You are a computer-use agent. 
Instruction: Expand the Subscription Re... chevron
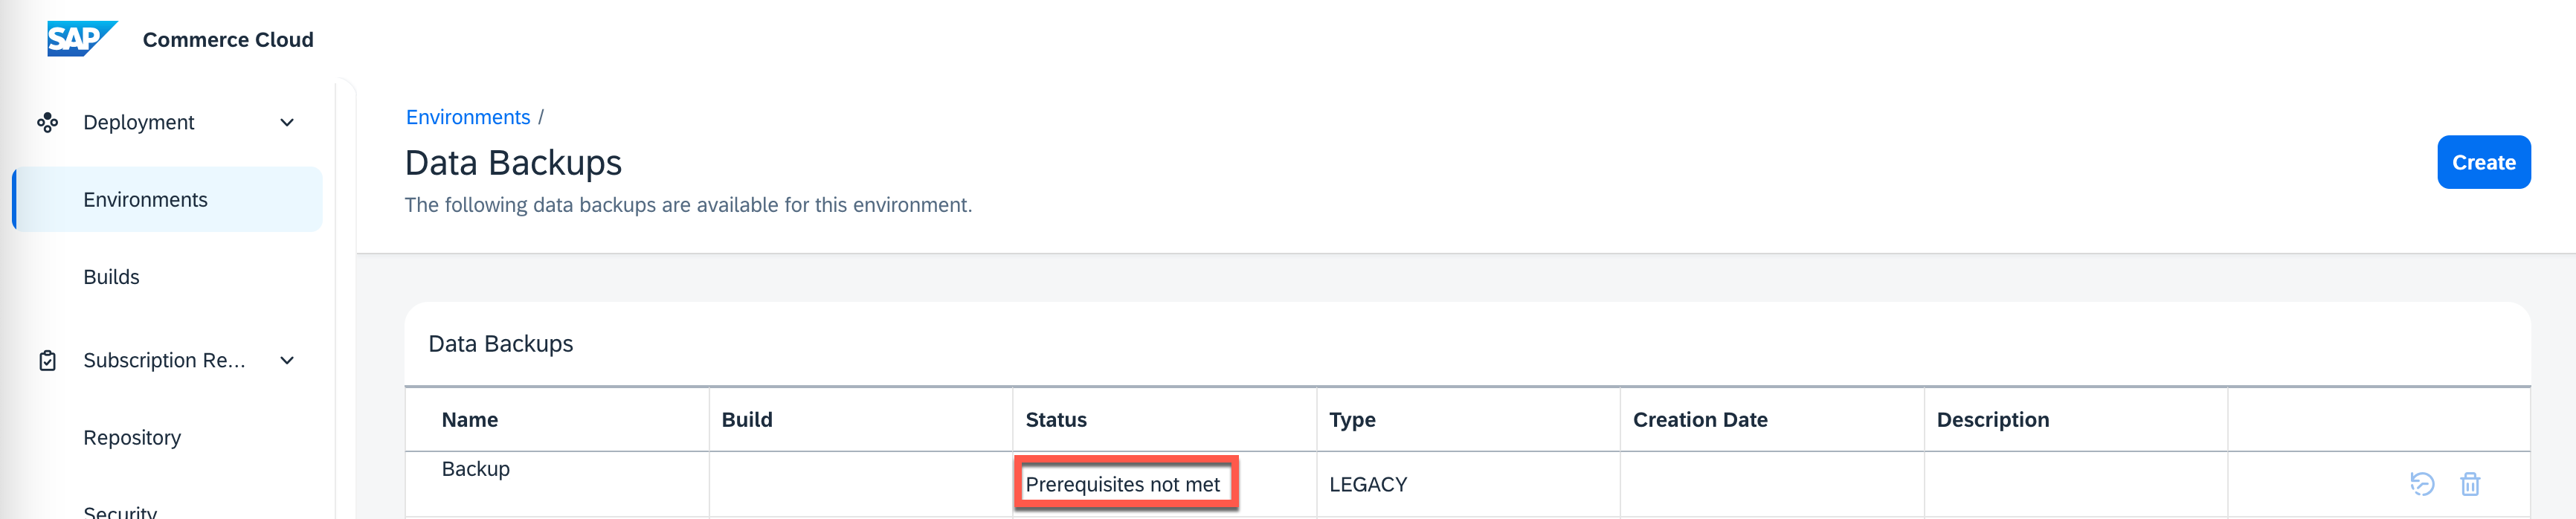(x=287, y=360)
